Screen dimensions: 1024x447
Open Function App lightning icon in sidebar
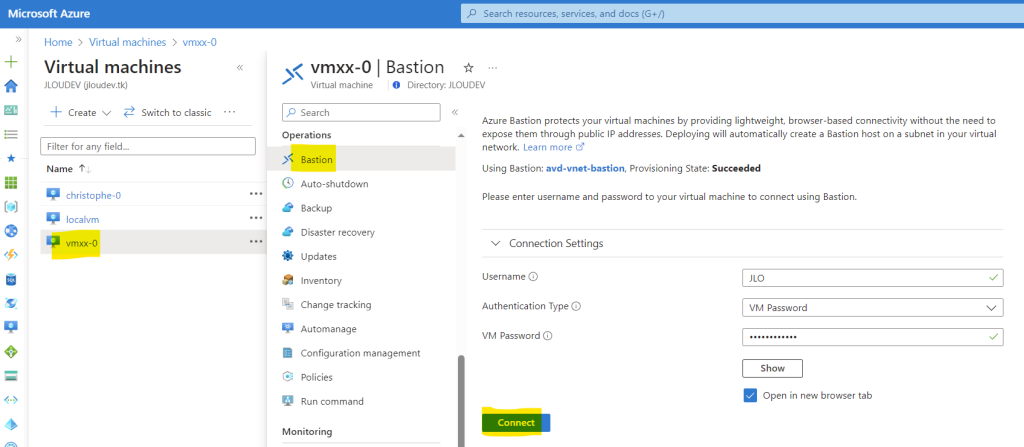pyautogui.click(x=11, y=255)
